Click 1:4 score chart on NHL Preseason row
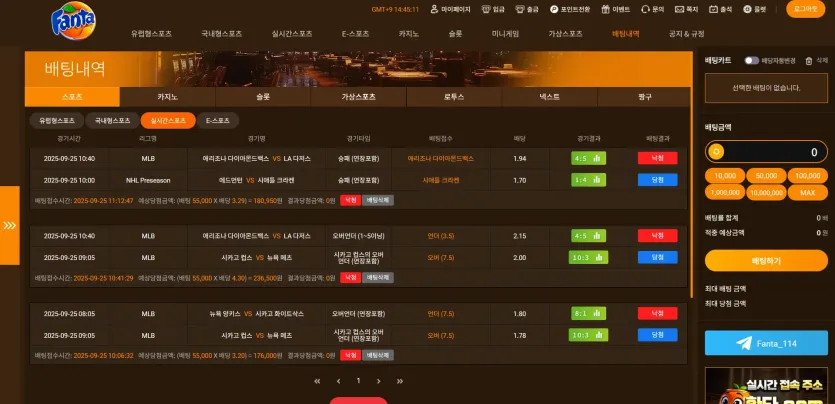The width and height of the screenshot is (835, 404). coord(588,180)
